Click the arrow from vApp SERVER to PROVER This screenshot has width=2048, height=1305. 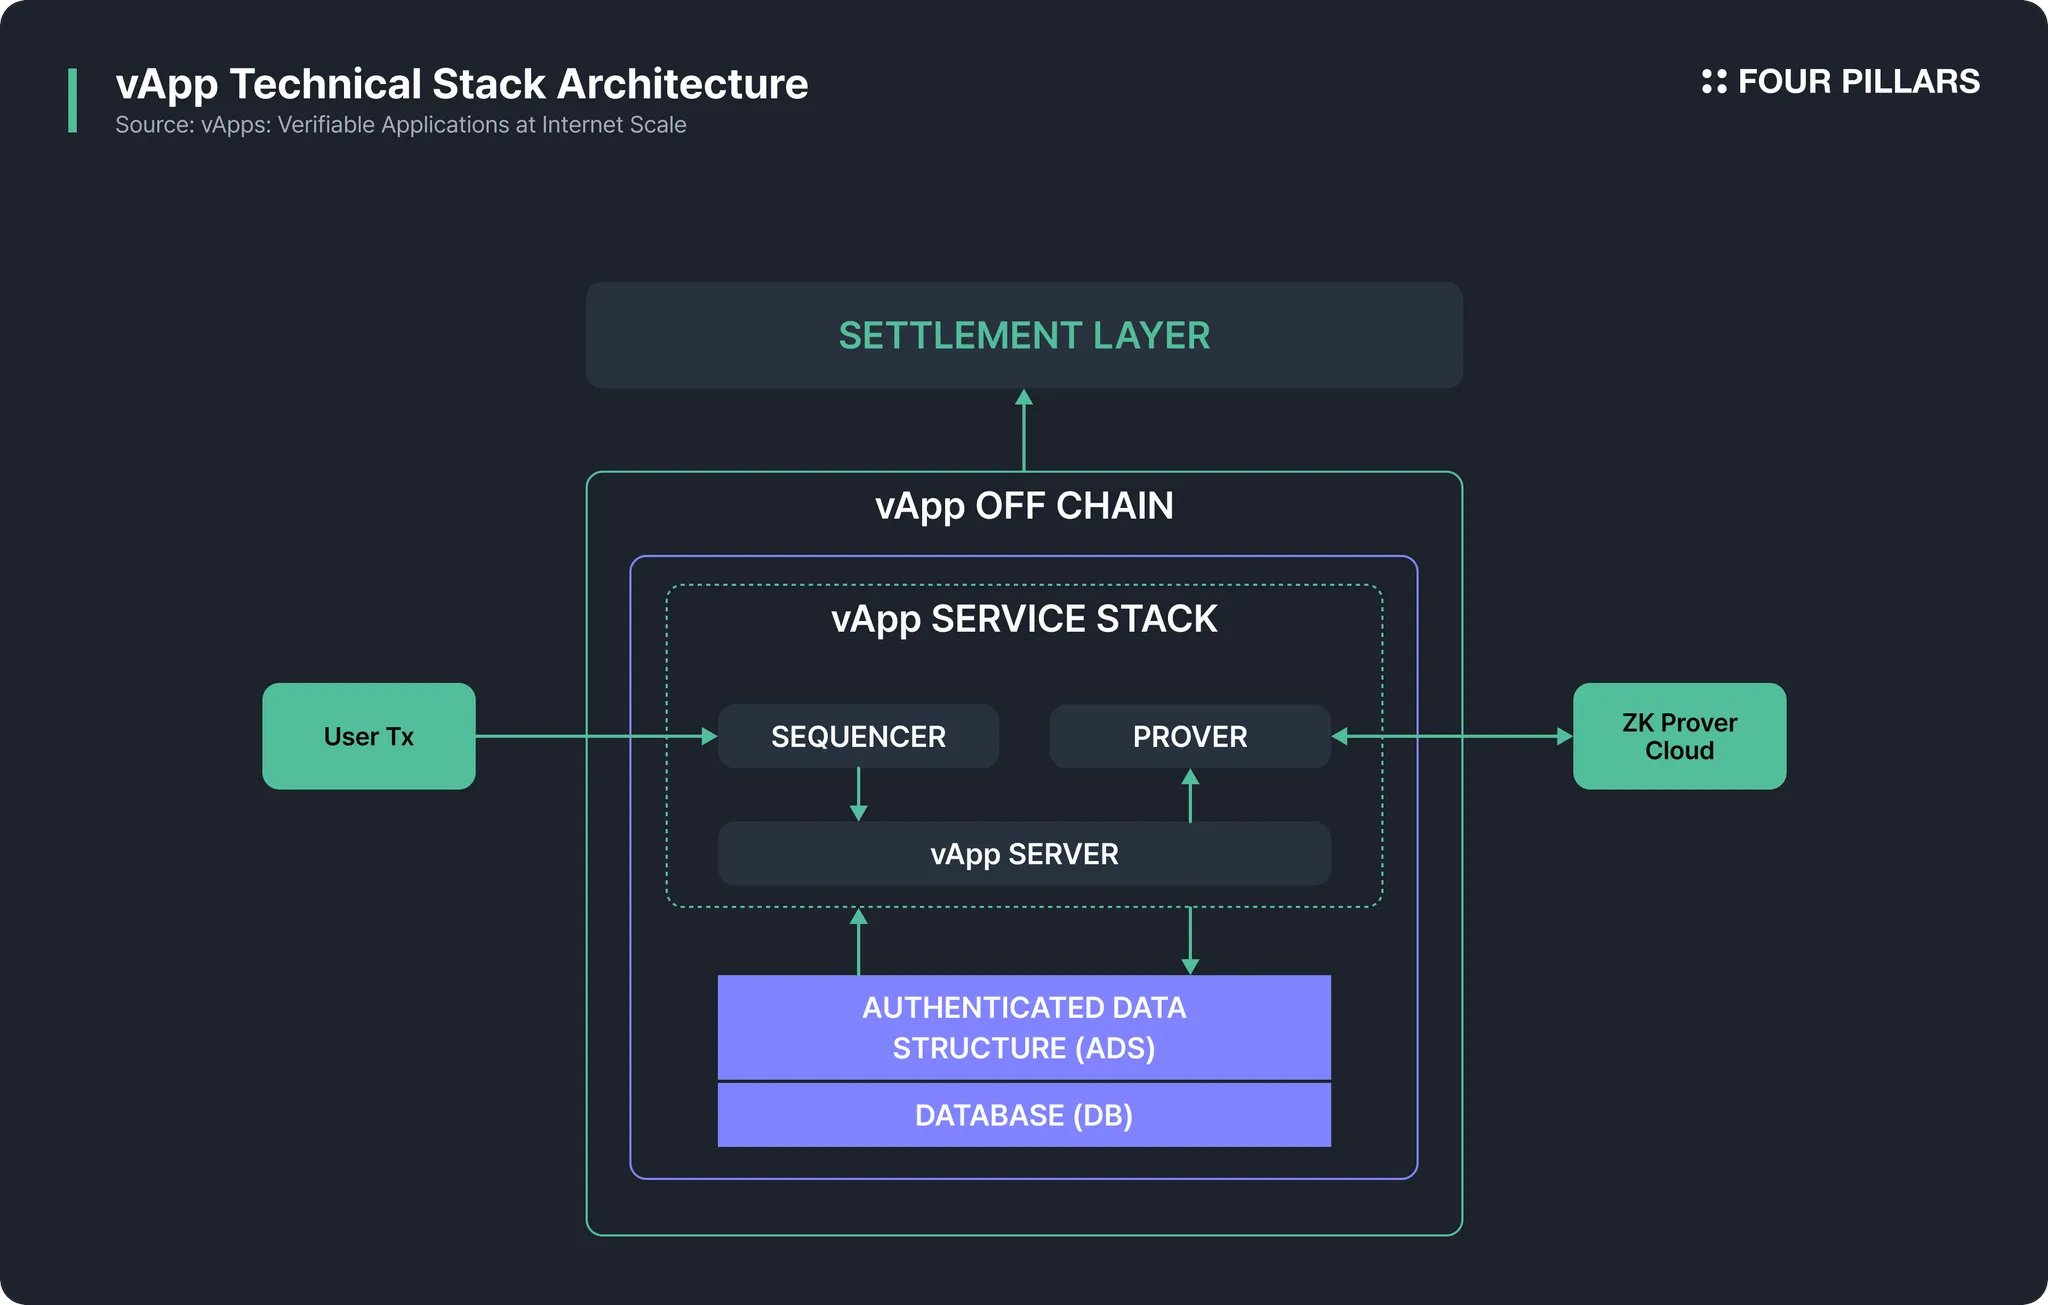tap(1190, 795)
